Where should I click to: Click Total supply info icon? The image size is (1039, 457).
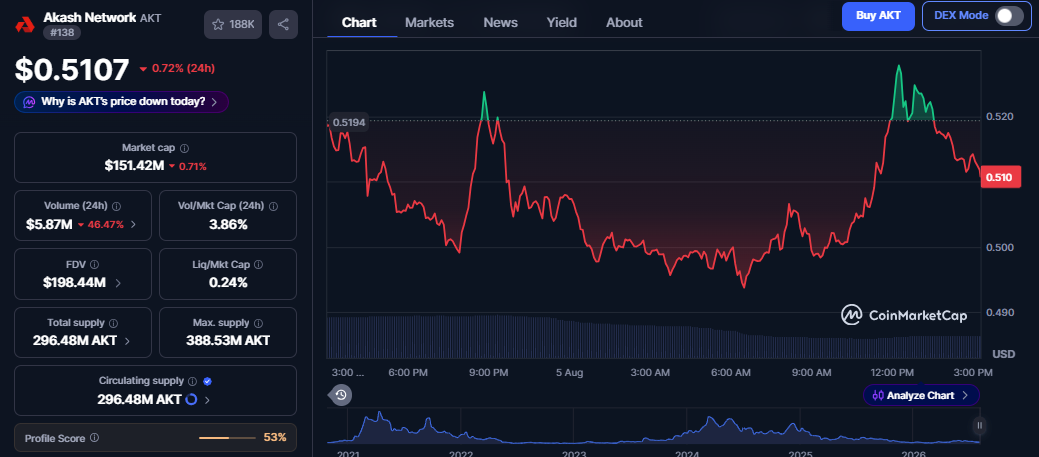click(x=113, y=323)
